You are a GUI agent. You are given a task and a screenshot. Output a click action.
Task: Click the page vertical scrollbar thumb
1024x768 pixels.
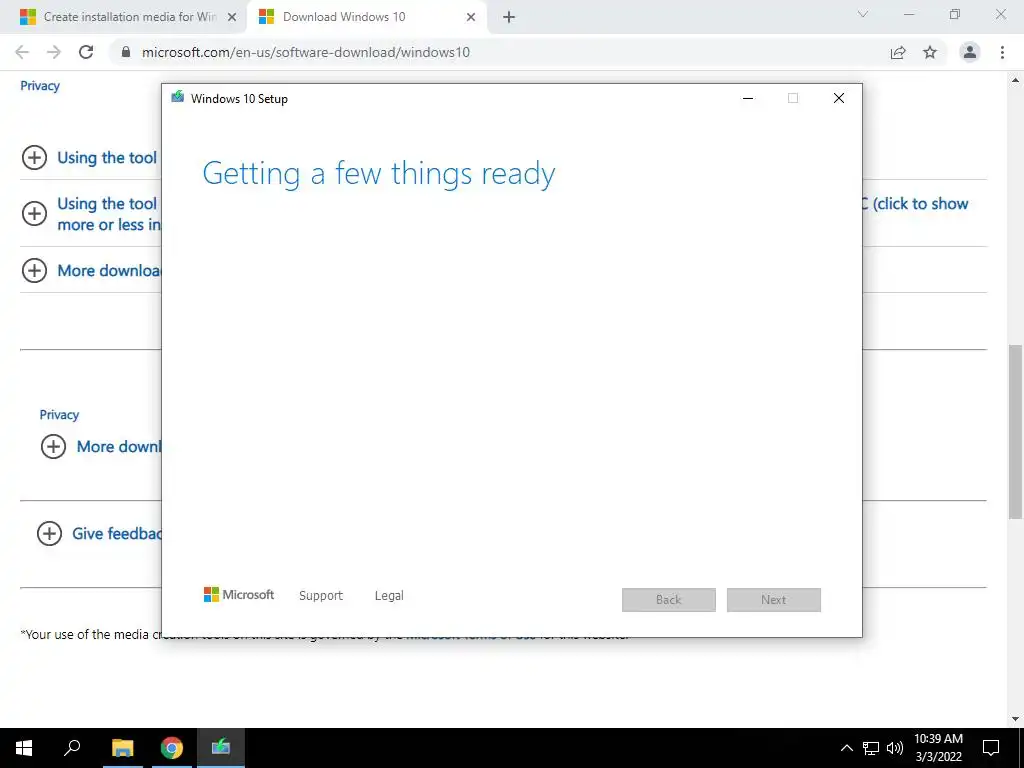[1016, 431]
